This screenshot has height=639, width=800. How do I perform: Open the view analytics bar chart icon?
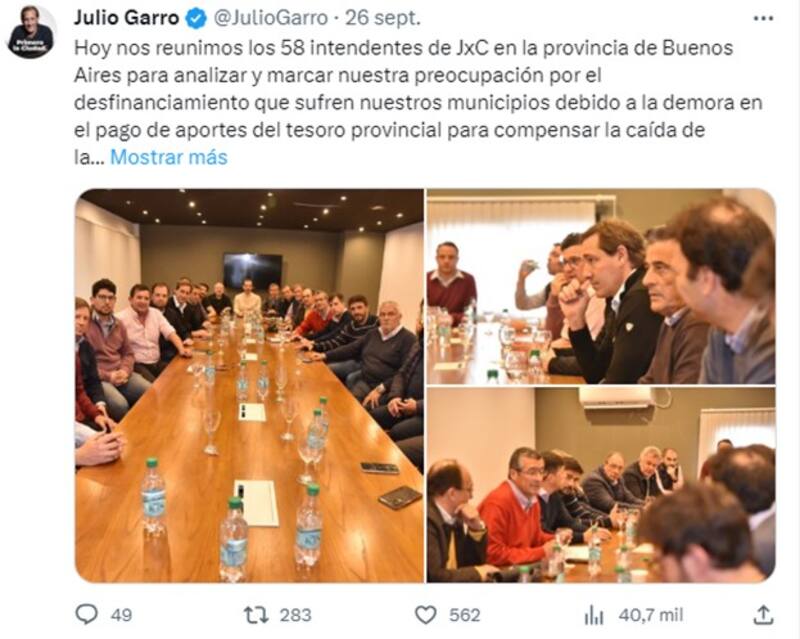click(593, 615)
